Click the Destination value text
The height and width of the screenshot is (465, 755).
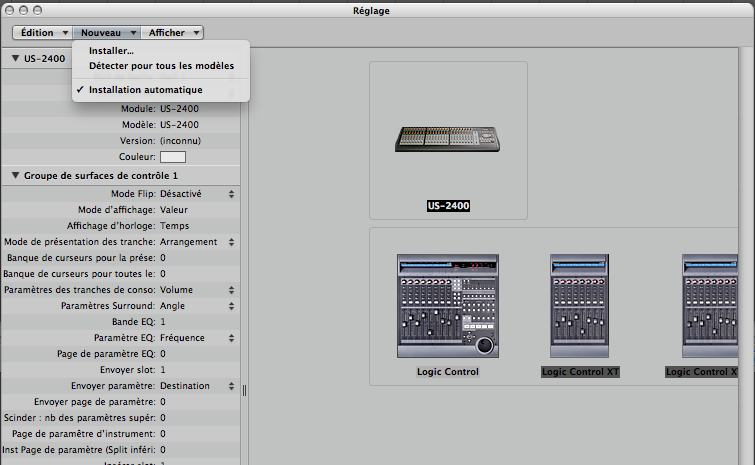click(x=184, y=386)
